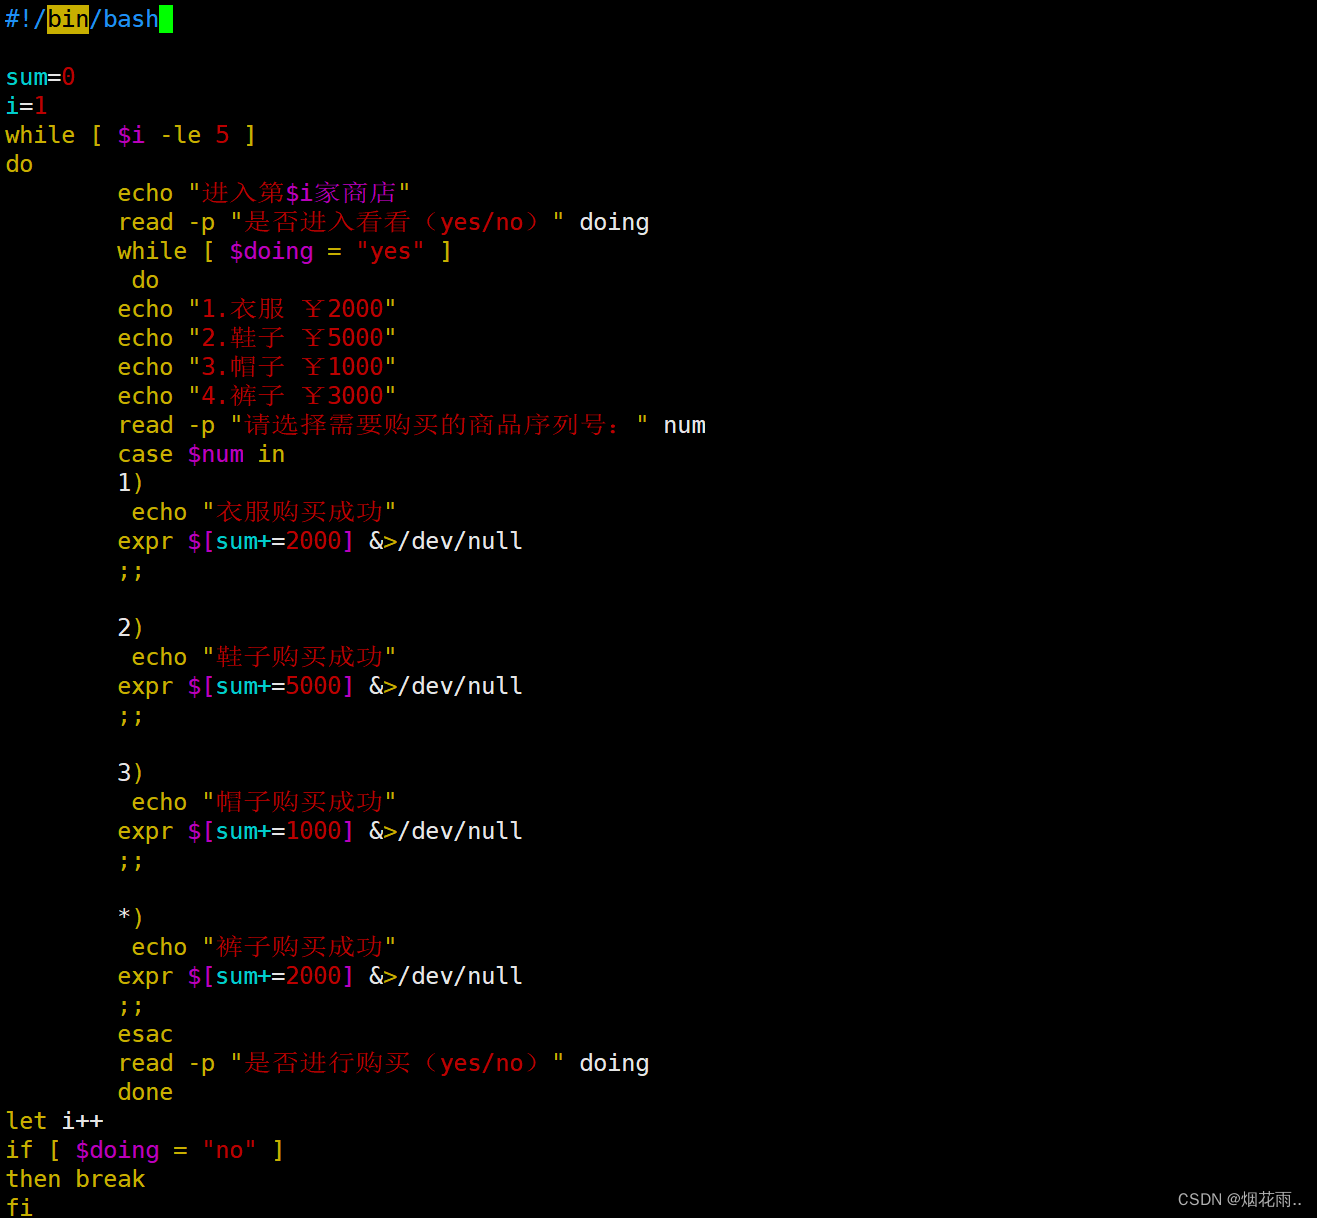1317x1218 pixels.
Task: Click the case label "3)"
Action: (x=131, y=773)
